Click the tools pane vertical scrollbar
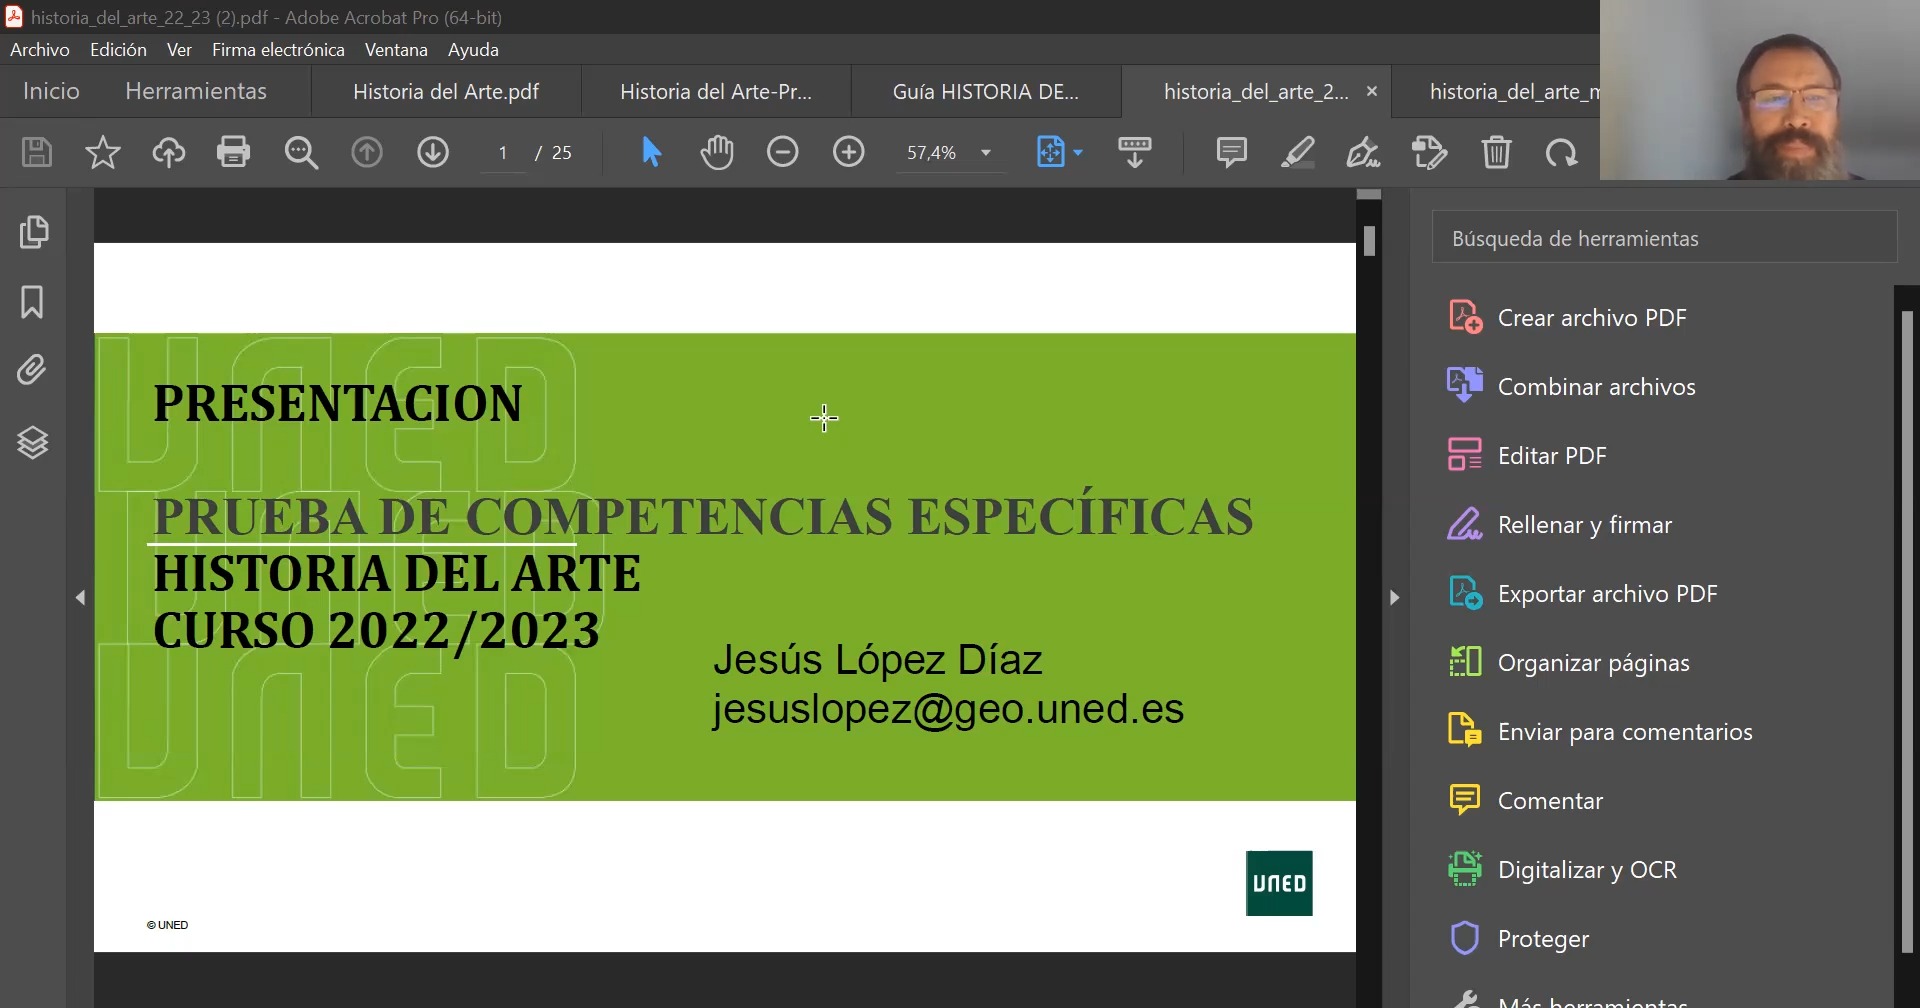Screen dimensions: 1920x1008 (x=1907, y=631)
